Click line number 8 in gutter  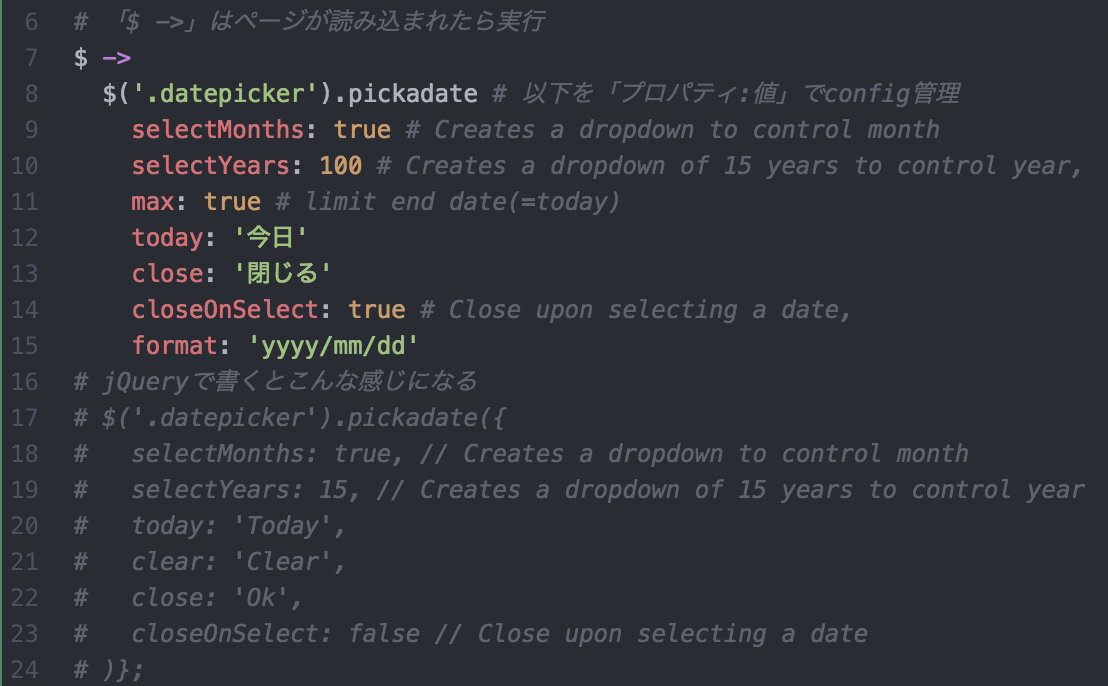(x=31, y=93)
